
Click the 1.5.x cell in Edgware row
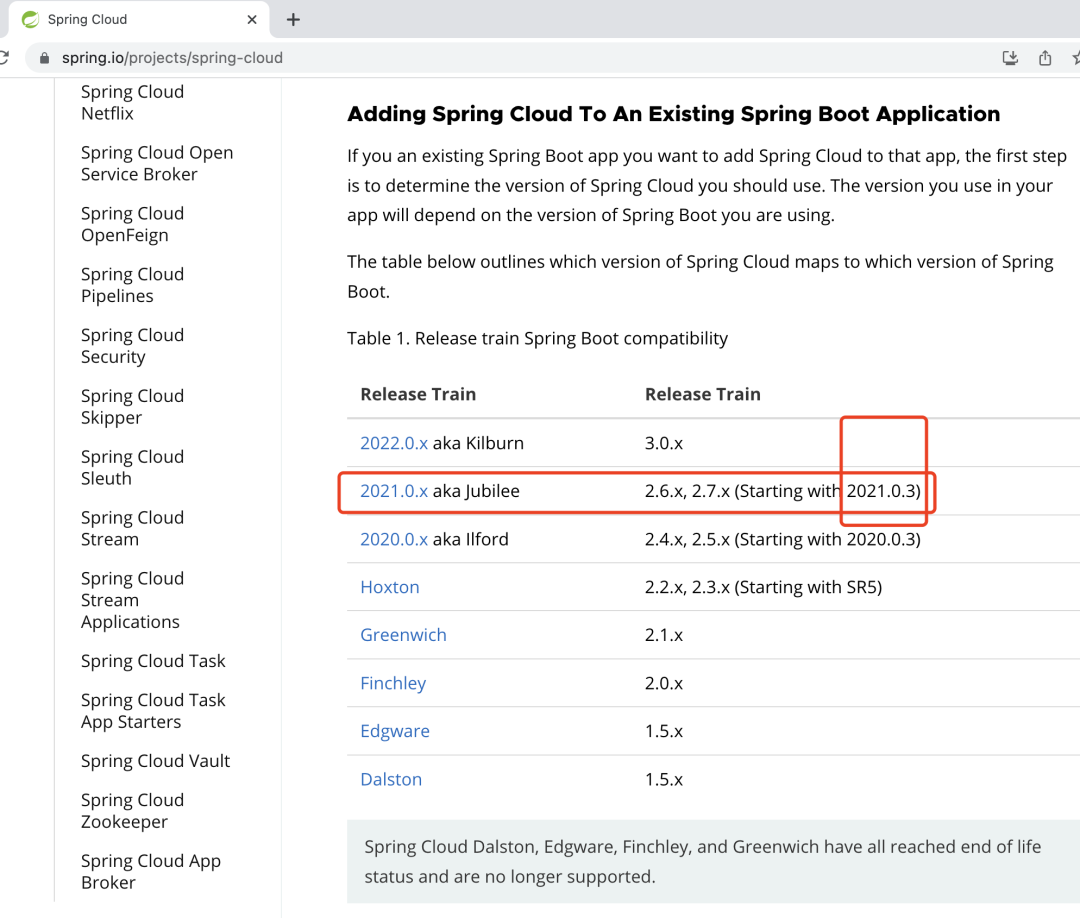(x=664, y=731)
